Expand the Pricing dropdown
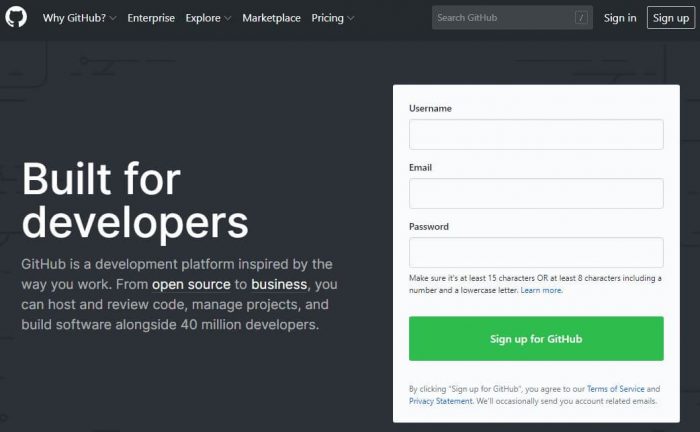The width and height of the screenshot is (700, 432). [332, 18]
